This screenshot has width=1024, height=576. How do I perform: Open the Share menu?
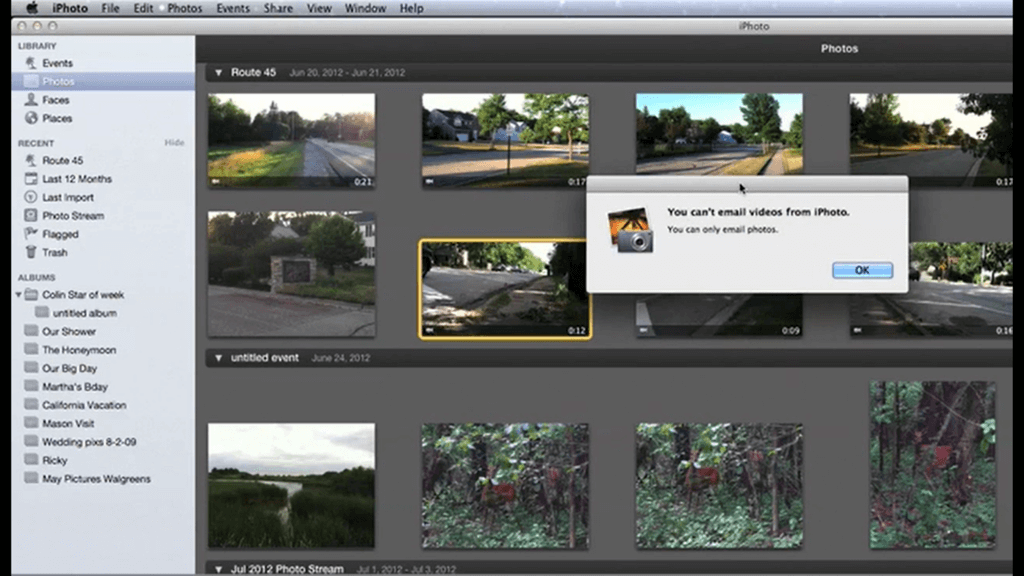[278, 8]
